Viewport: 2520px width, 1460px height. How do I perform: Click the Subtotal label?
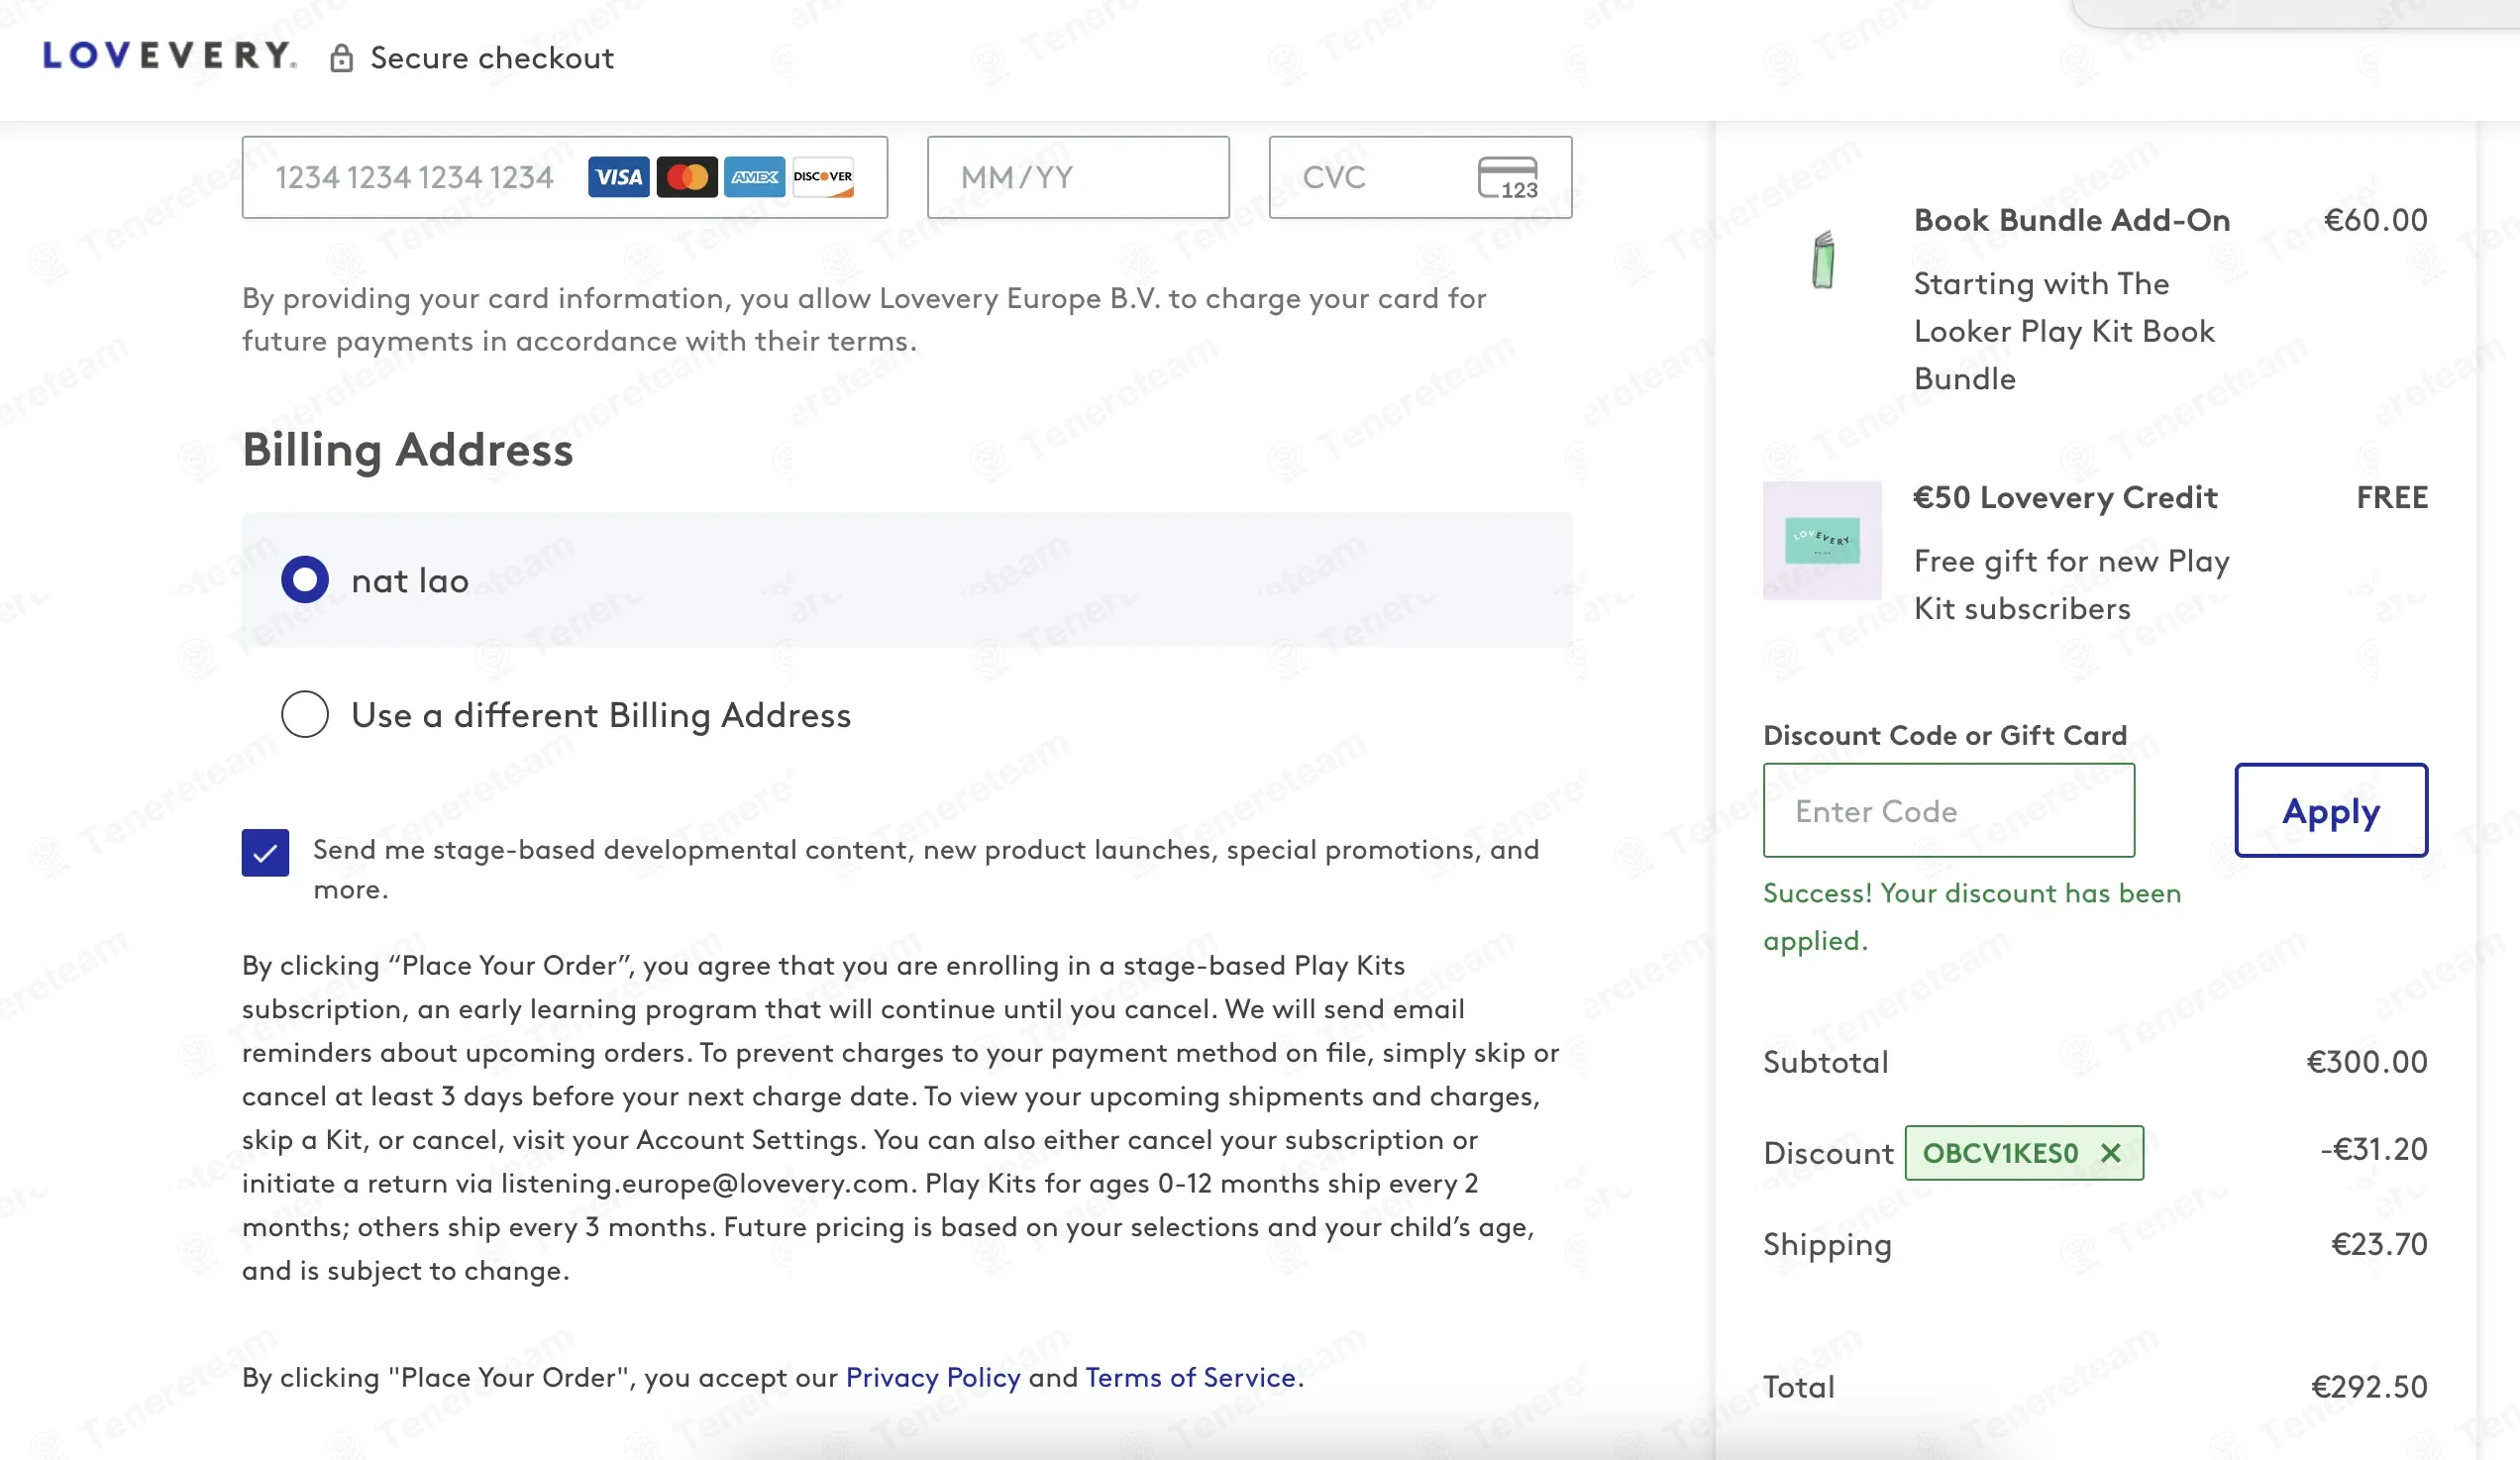pos(1826,1062)
